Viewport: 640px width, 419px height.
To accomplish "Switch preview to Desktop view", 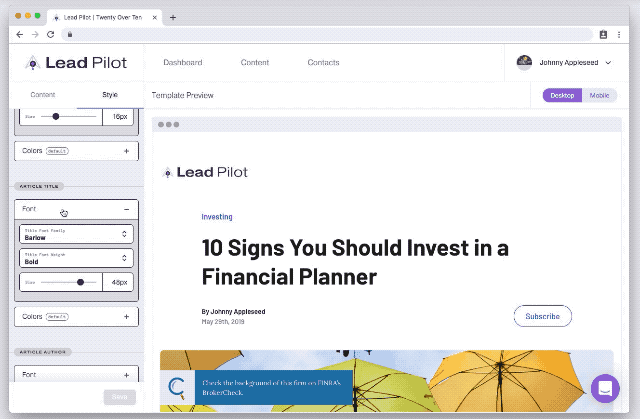I will (x=562, y=95).
